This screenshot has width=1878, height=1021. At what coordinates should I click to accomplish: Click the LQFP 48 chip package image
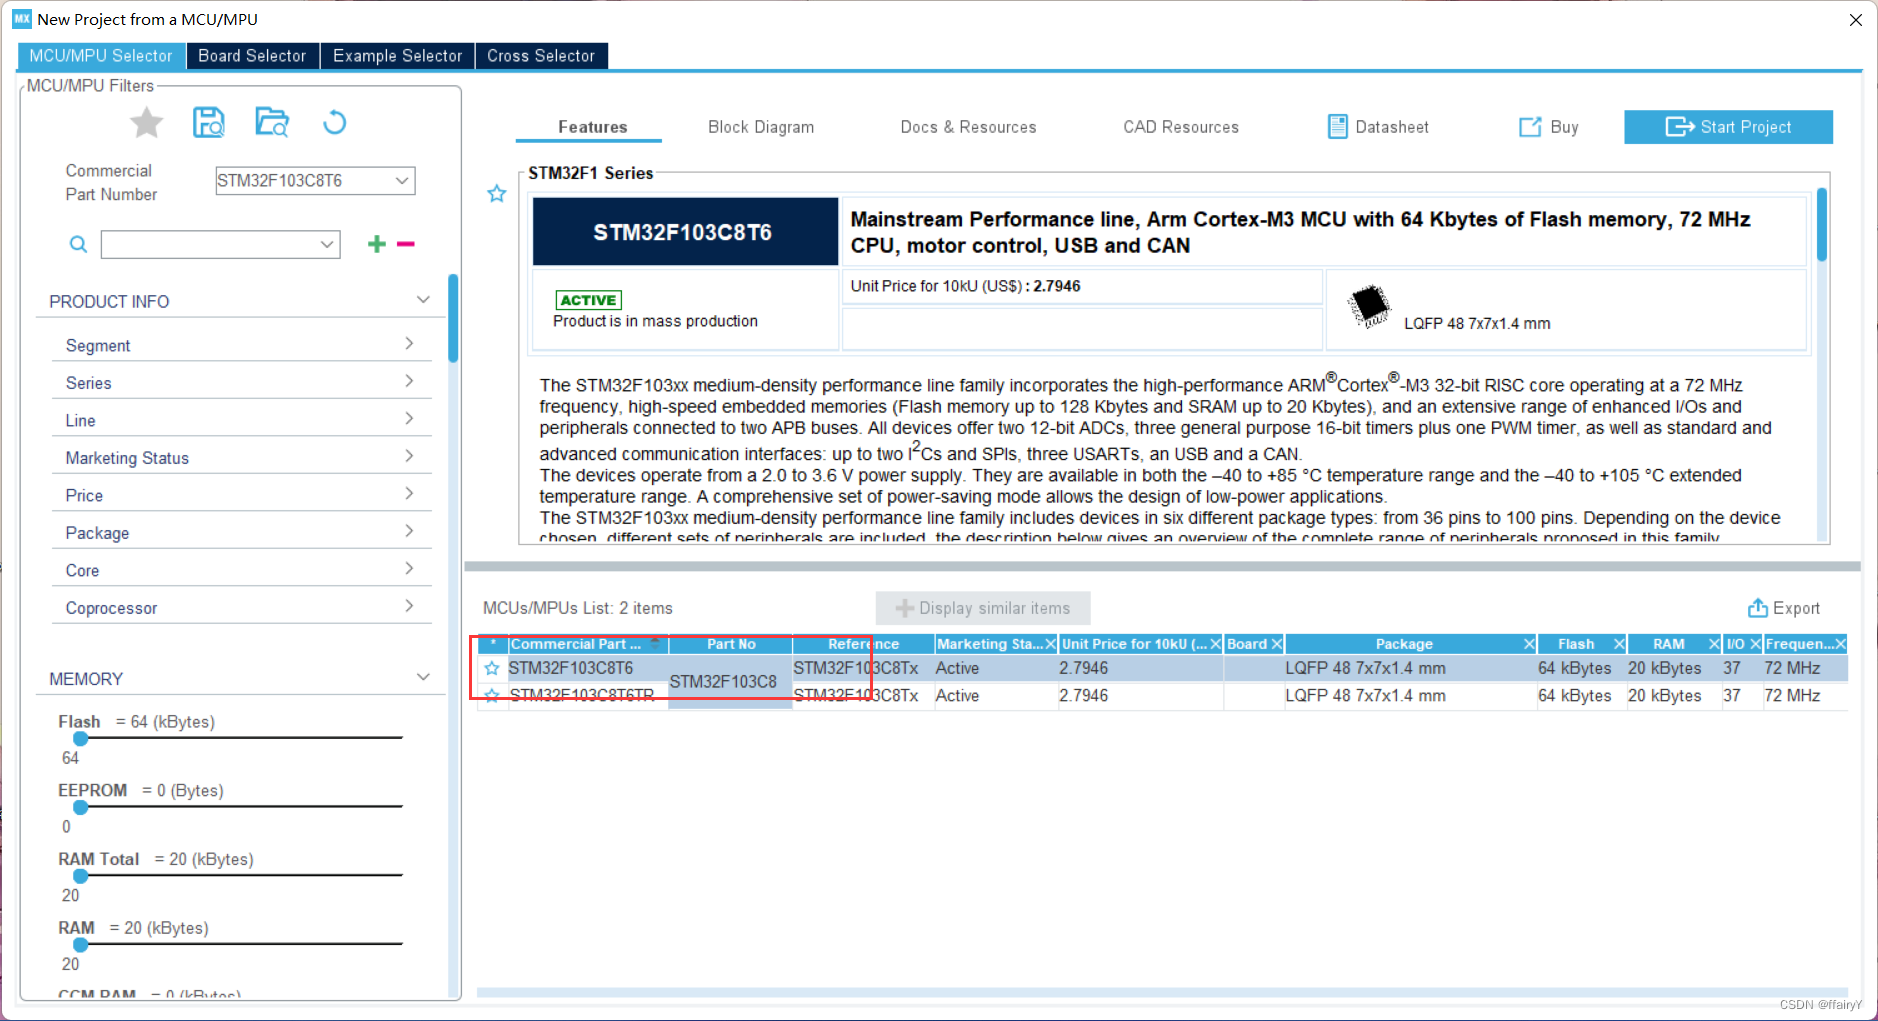point(1369,306)
